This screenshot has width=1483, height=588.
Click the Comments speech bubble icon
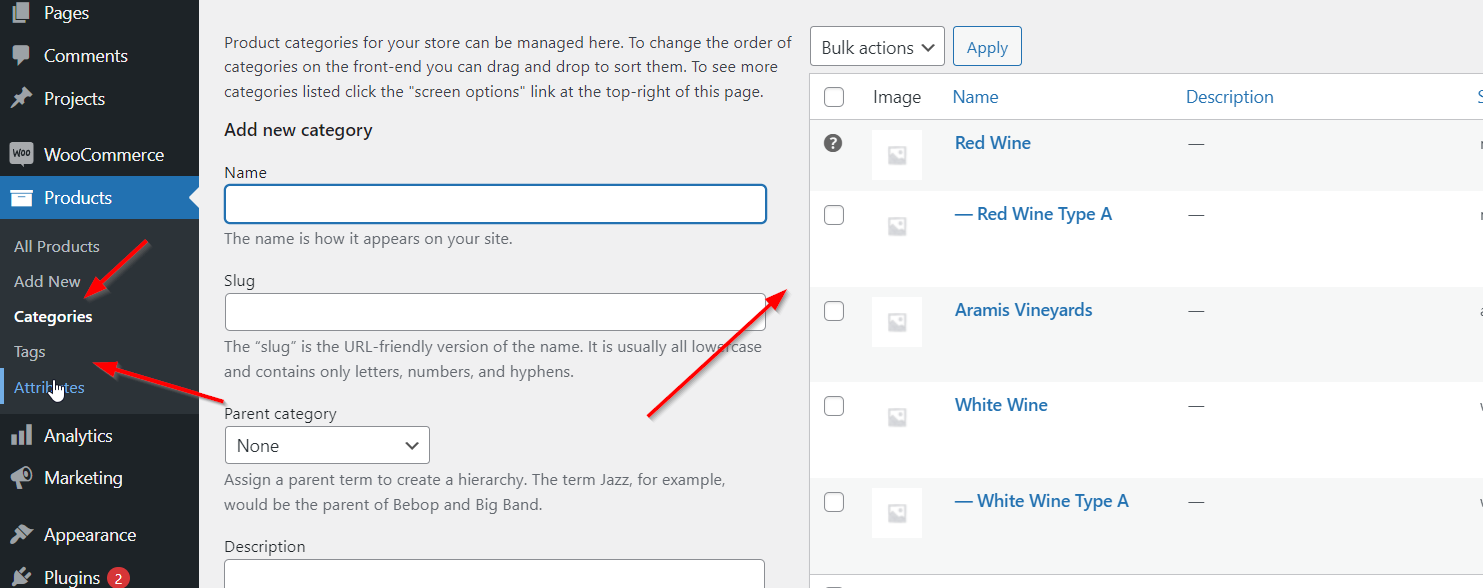click(21, 56)
